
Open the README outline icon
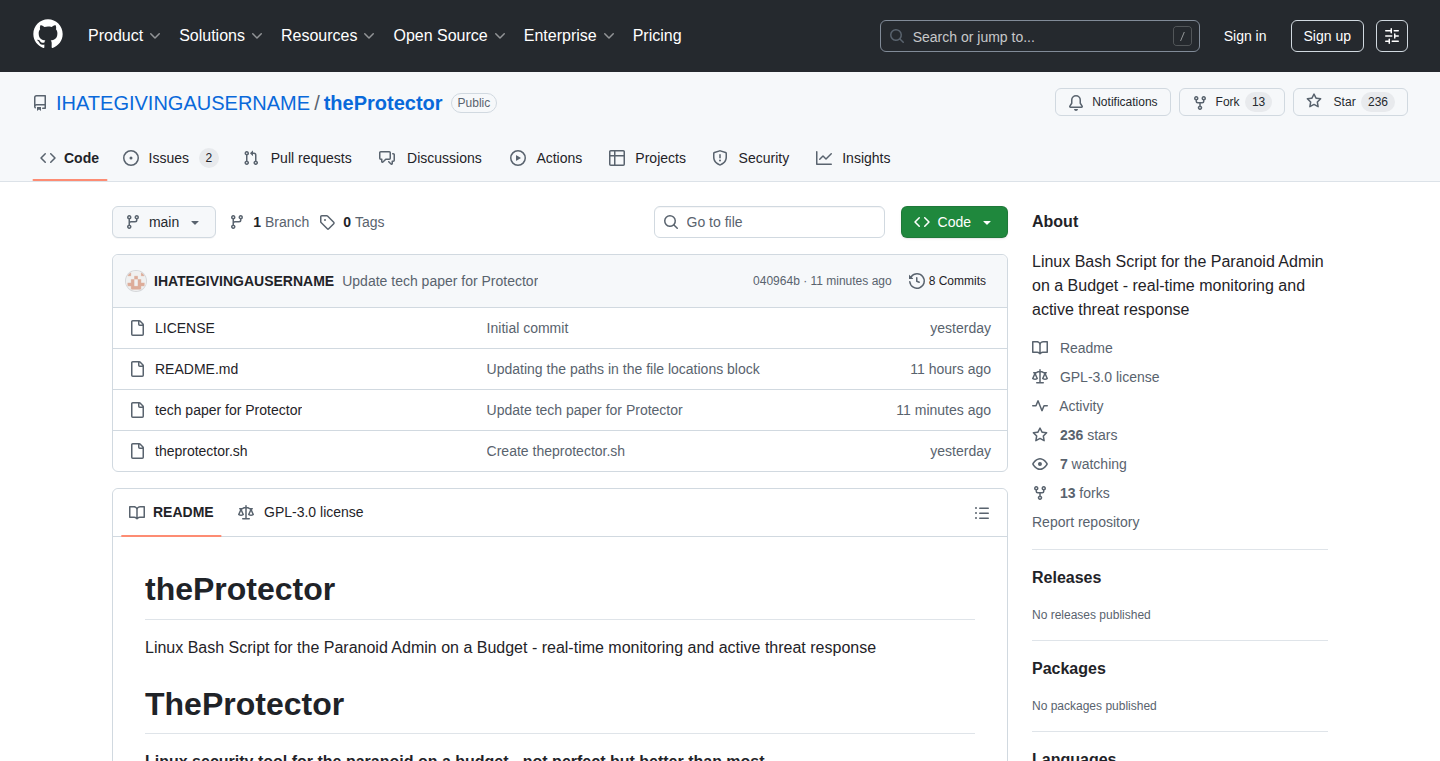click(x=982, y=513)
